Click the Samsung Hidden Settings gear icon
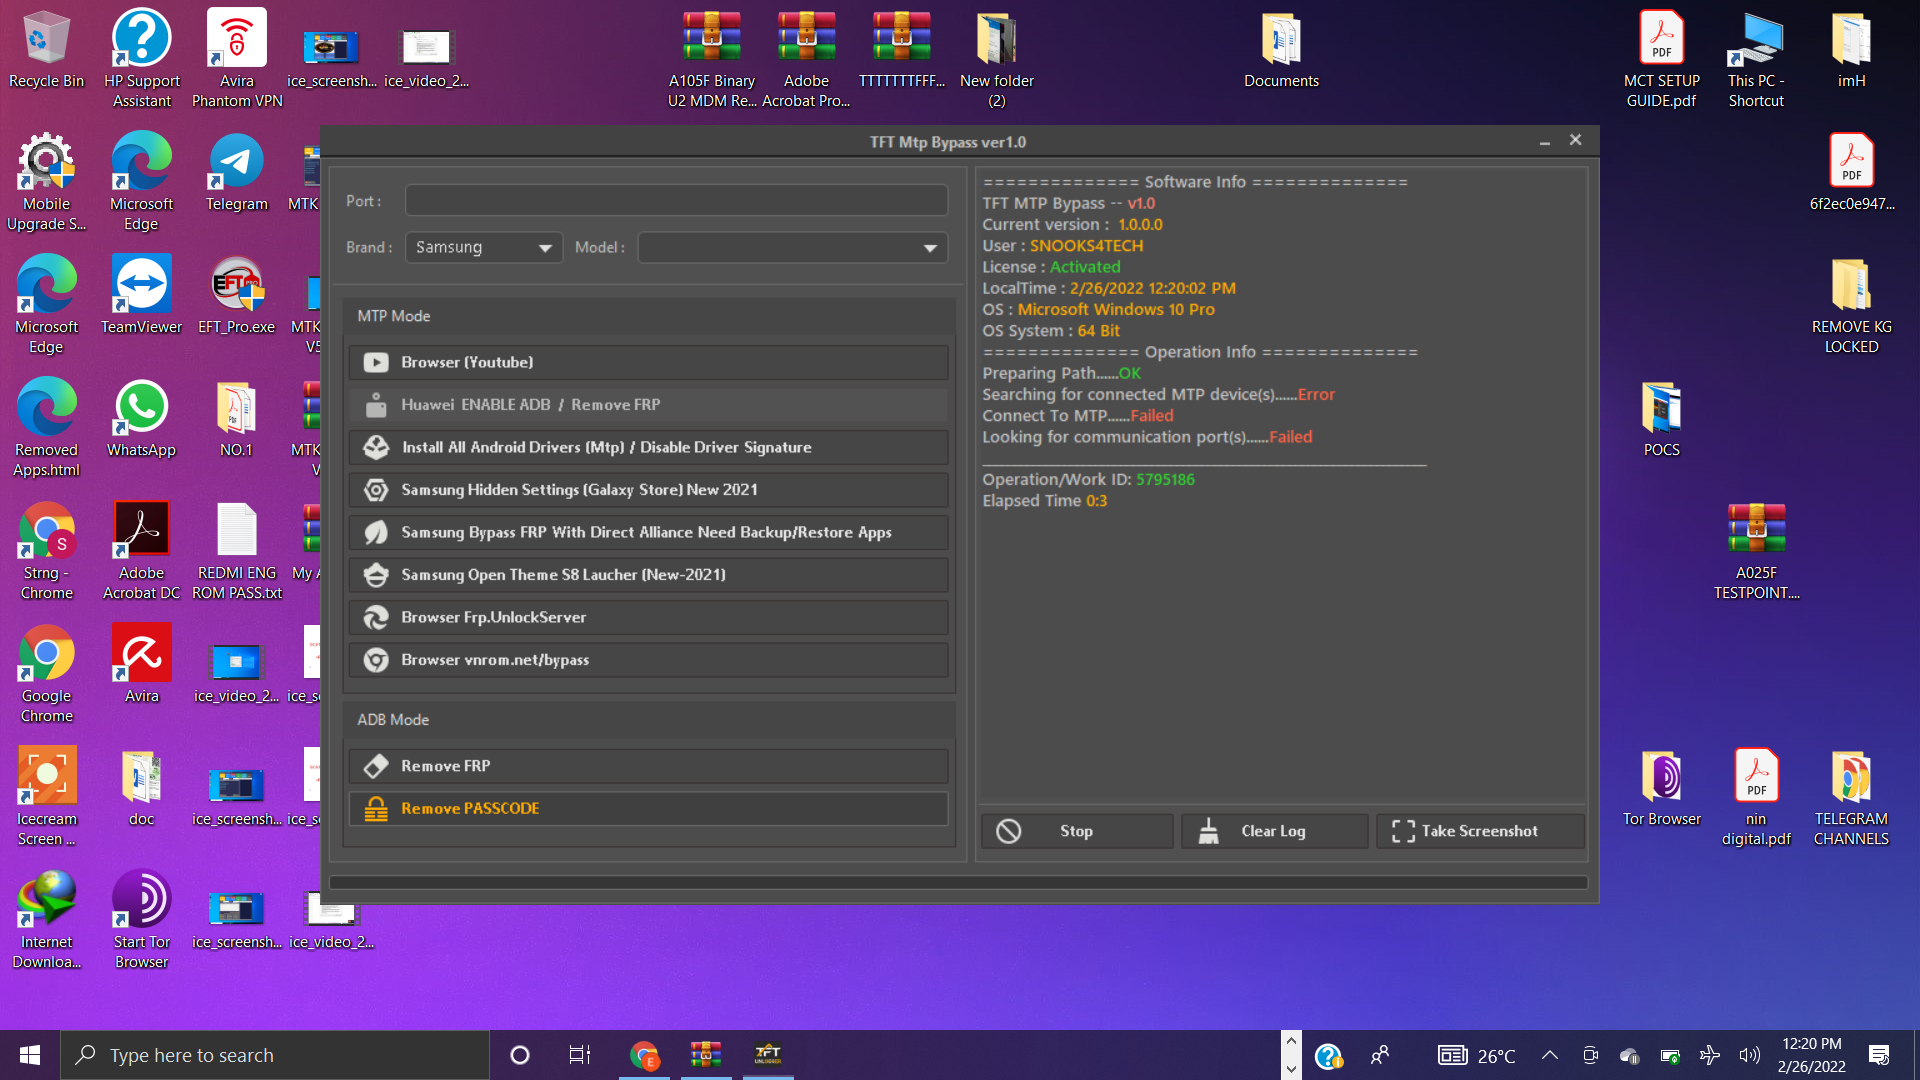 coord(376,490)
